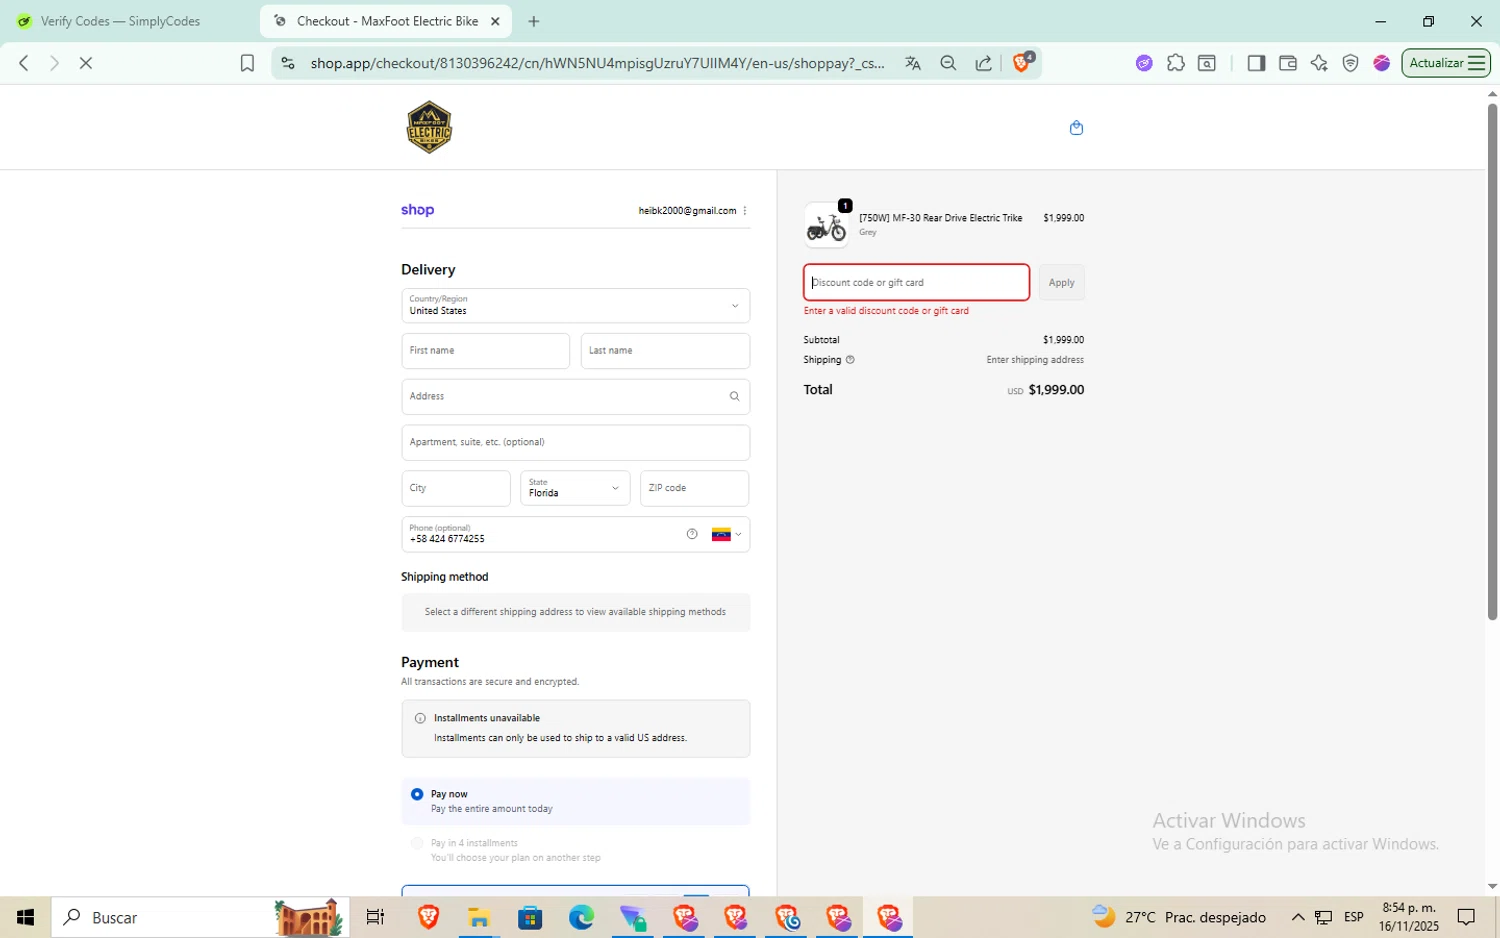Open a new browser tab
This screenshot has height=938, width=1500.
click(x=534, y=21)
